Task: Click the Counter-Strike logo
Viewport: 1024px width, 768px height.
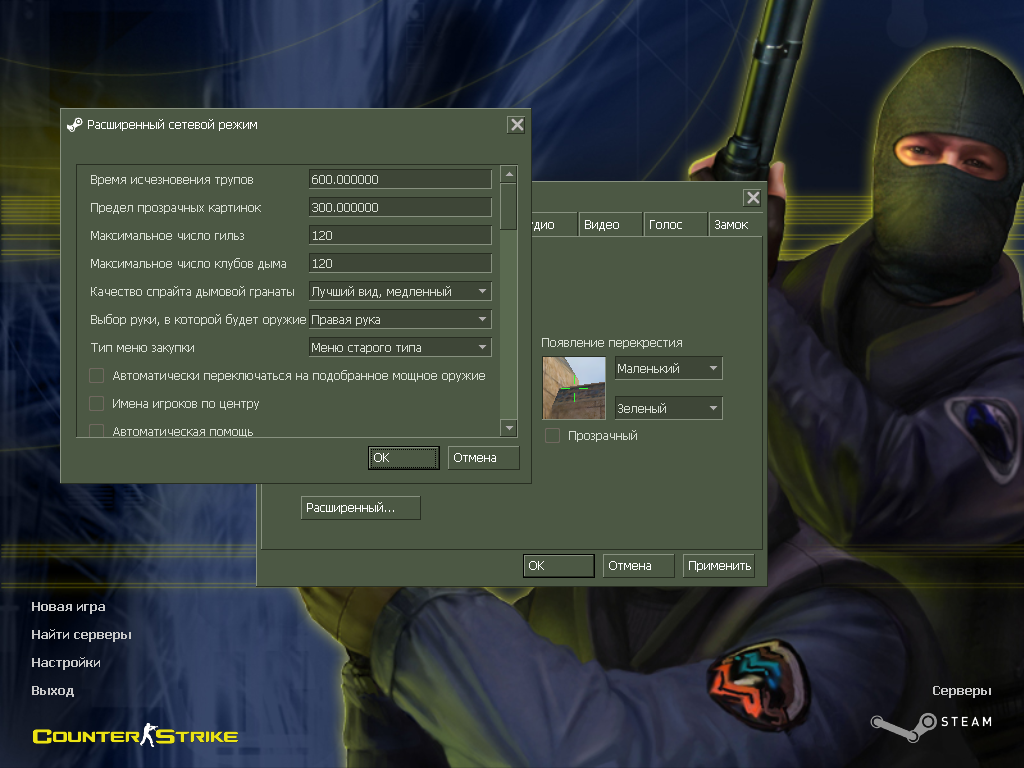Action: pyautogui.click(x=135, y=736)
